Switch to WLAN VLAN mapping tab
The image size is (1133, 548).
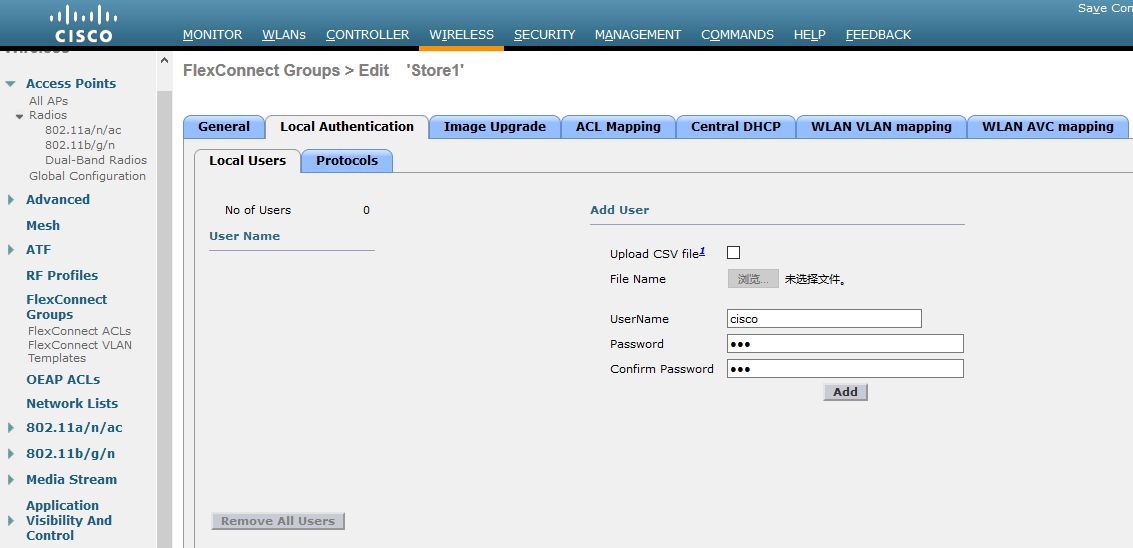(882, 127)
